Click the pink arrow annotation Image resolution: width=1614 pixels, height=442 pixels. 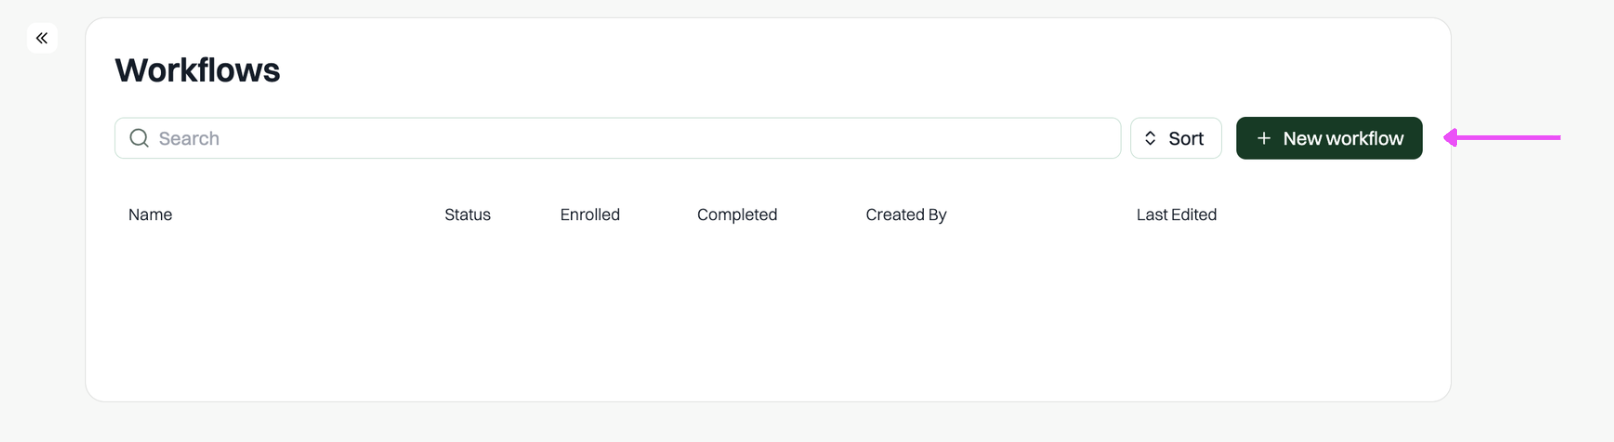click(x=1502, y=137)
